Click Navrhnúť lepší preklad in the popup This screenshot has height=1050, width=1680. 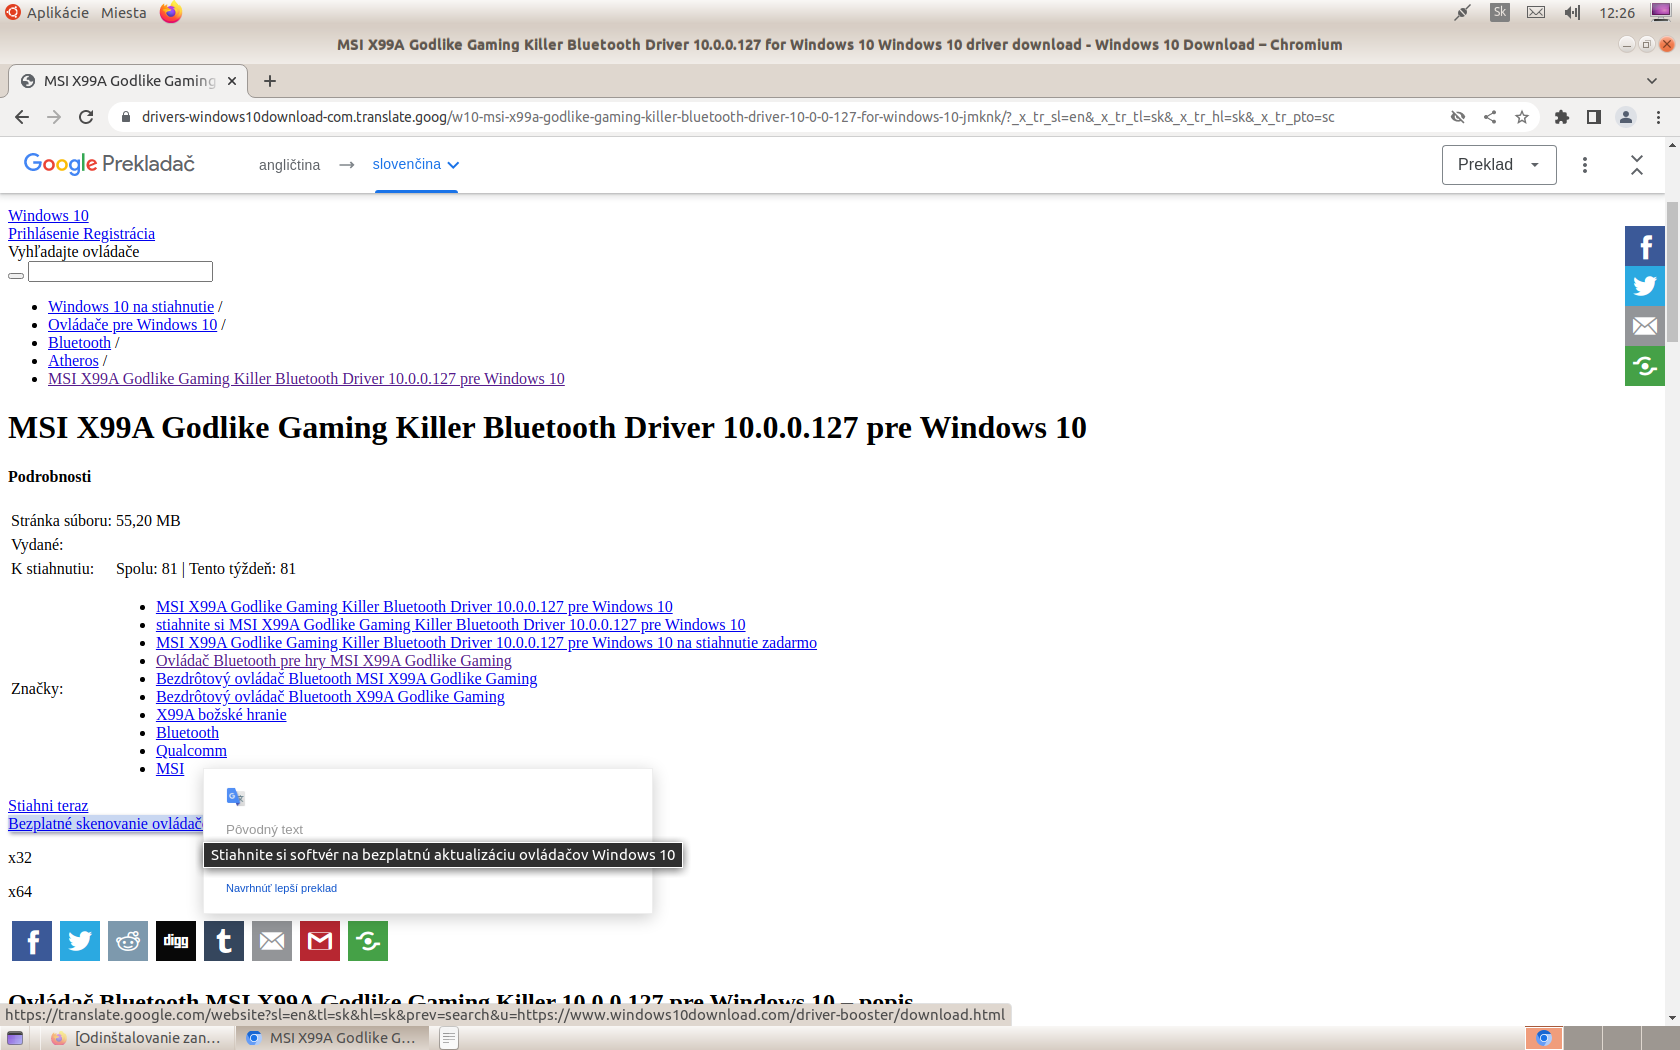(281, 888)
